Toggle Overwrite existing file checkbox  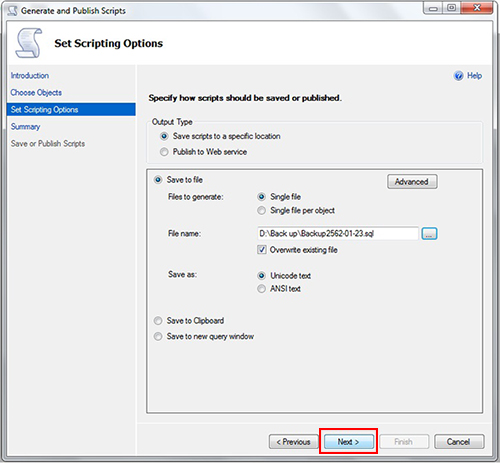[262, 250]
